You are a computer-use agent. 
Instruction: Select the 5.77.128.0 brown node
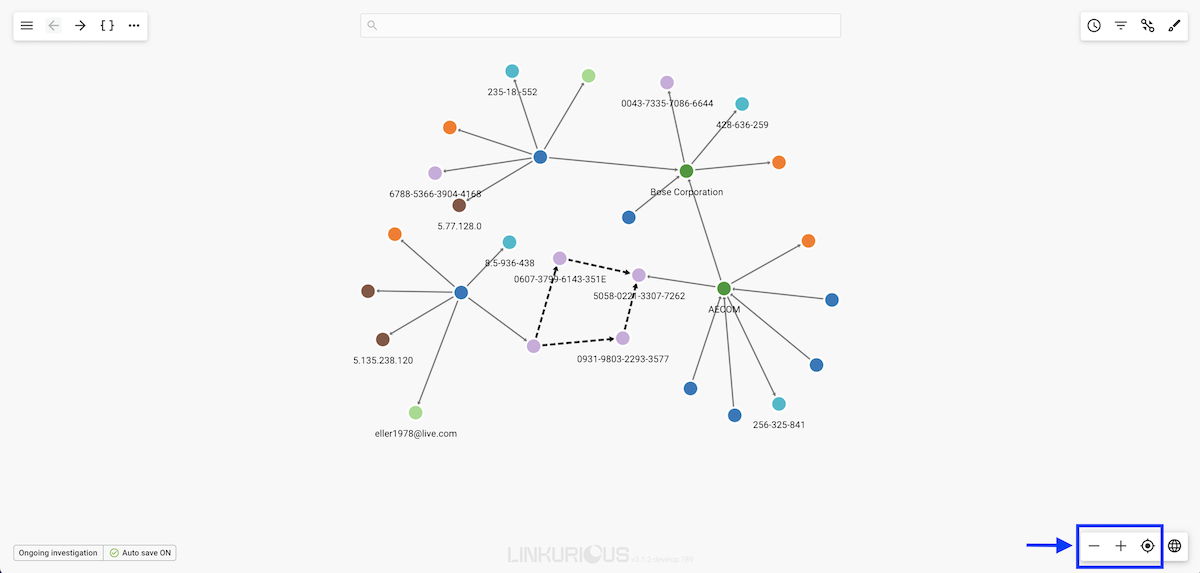pos(459,205)
